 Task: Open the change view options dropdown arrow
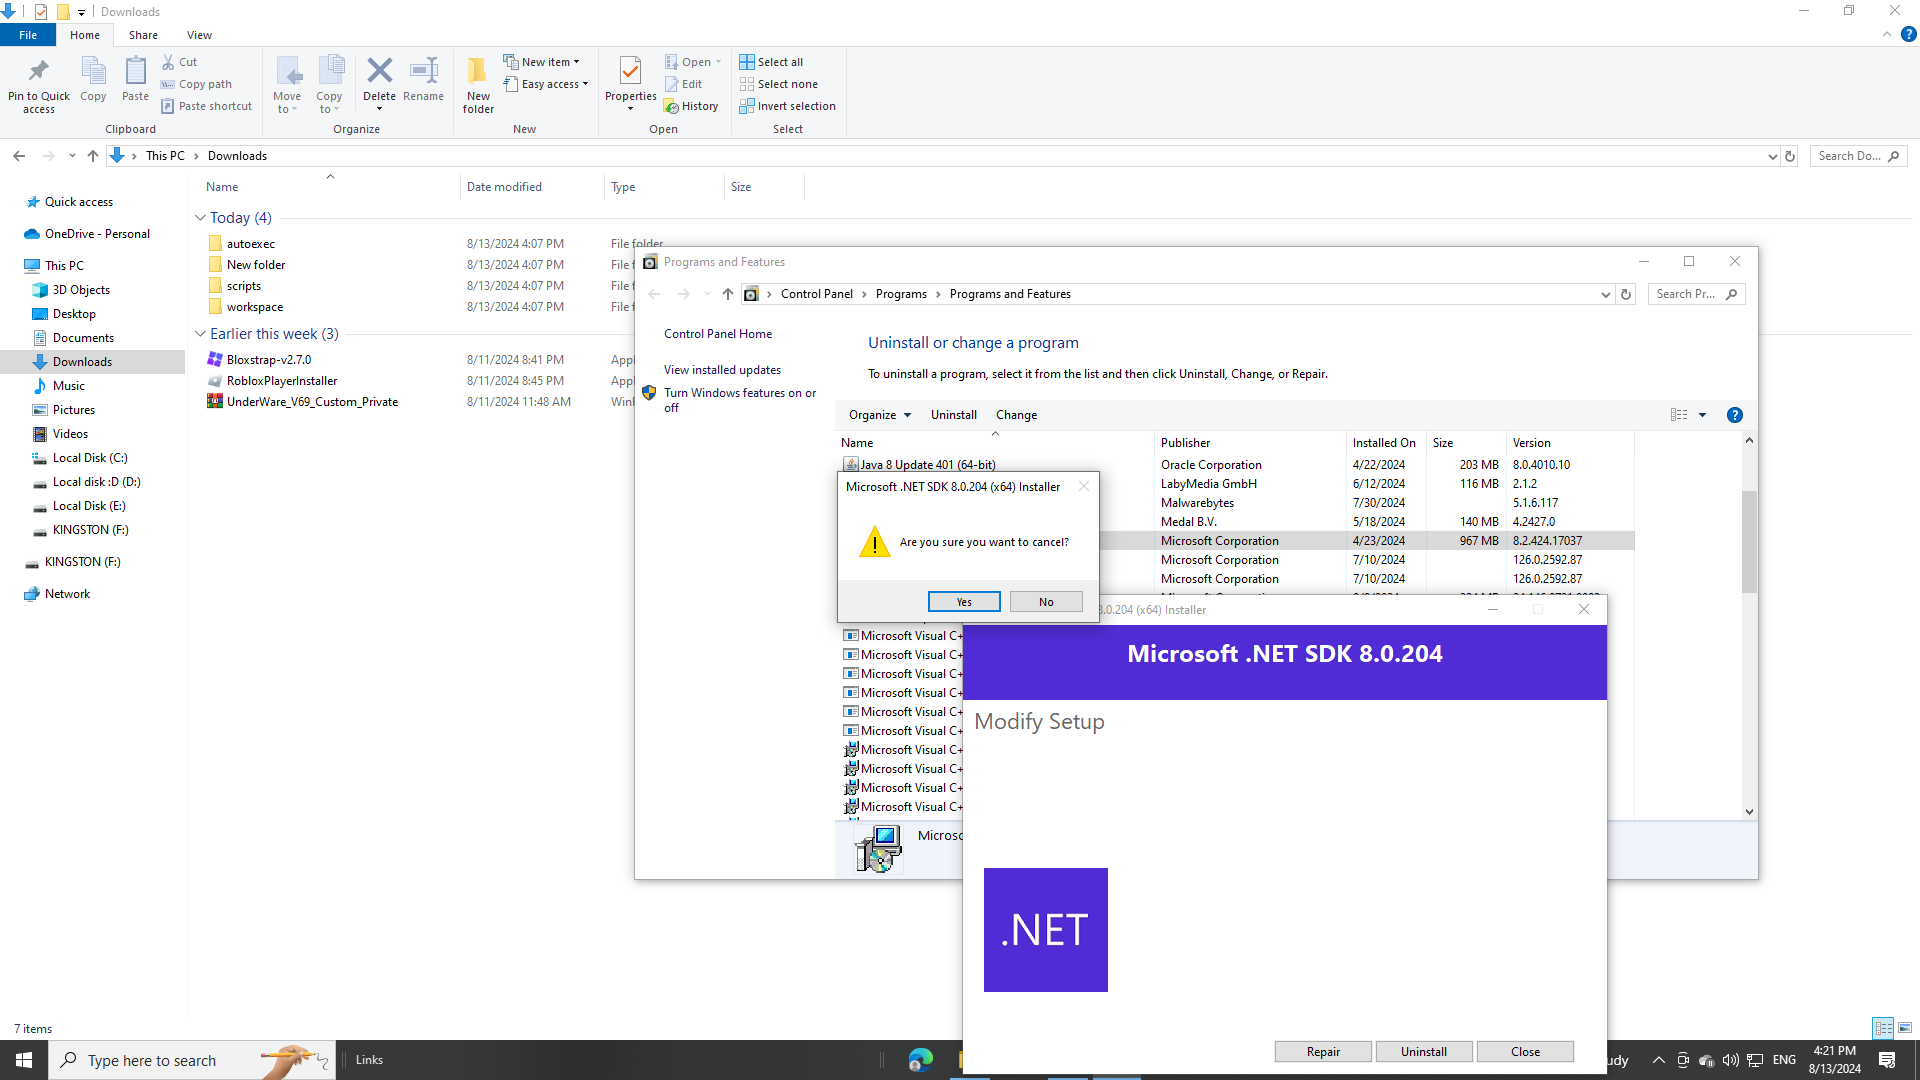1702,415
